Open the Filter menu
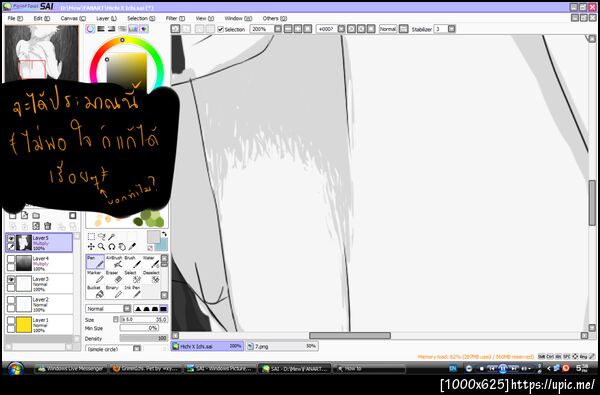This screenshot has height=395, width=600. coord(175,18)
